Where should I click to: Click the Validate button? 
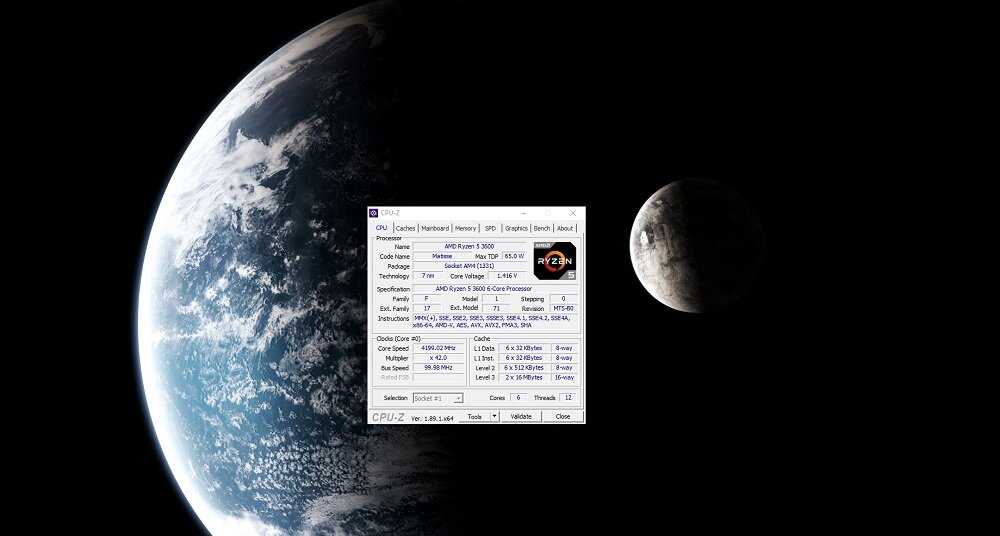(521, 417)
